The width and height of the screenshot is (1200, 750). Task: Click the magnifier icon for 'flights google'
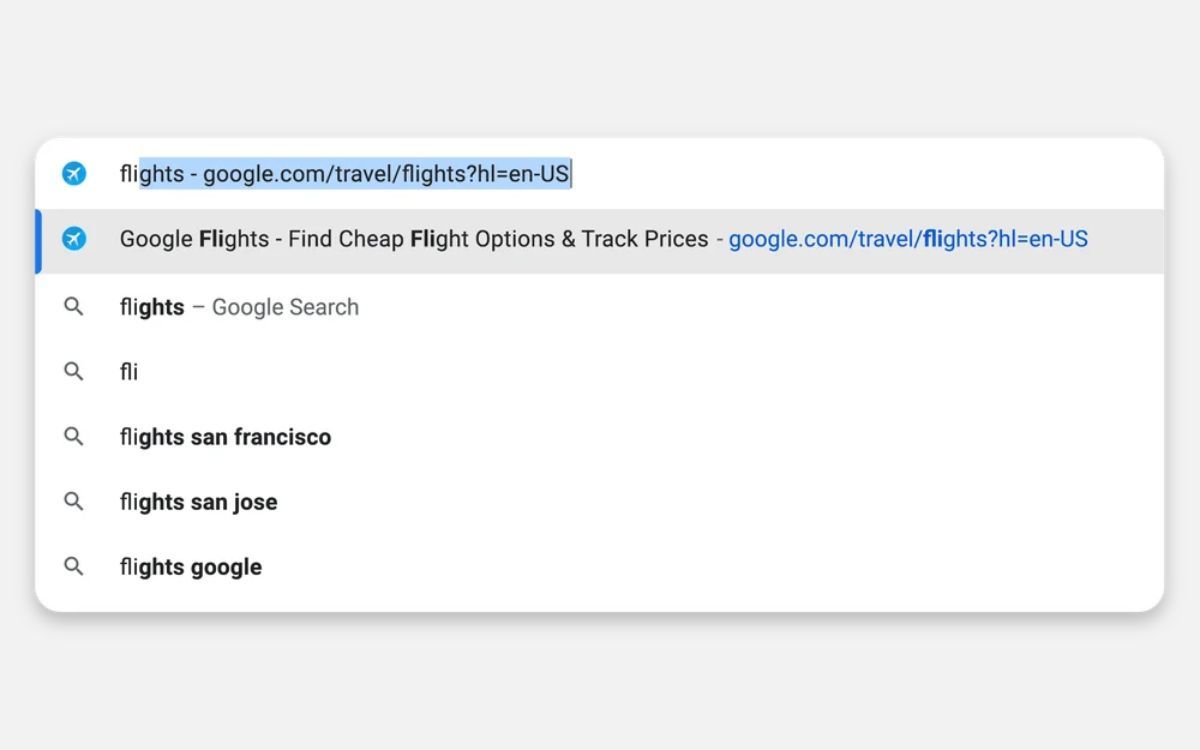[x=74, y=566]
